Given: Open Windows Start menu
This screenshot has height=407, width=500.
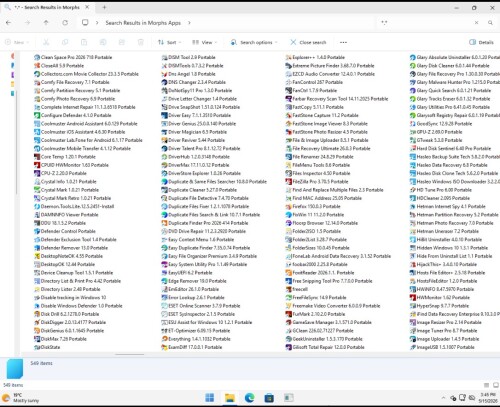Looking at the screenshot, I should pos(210,397).
